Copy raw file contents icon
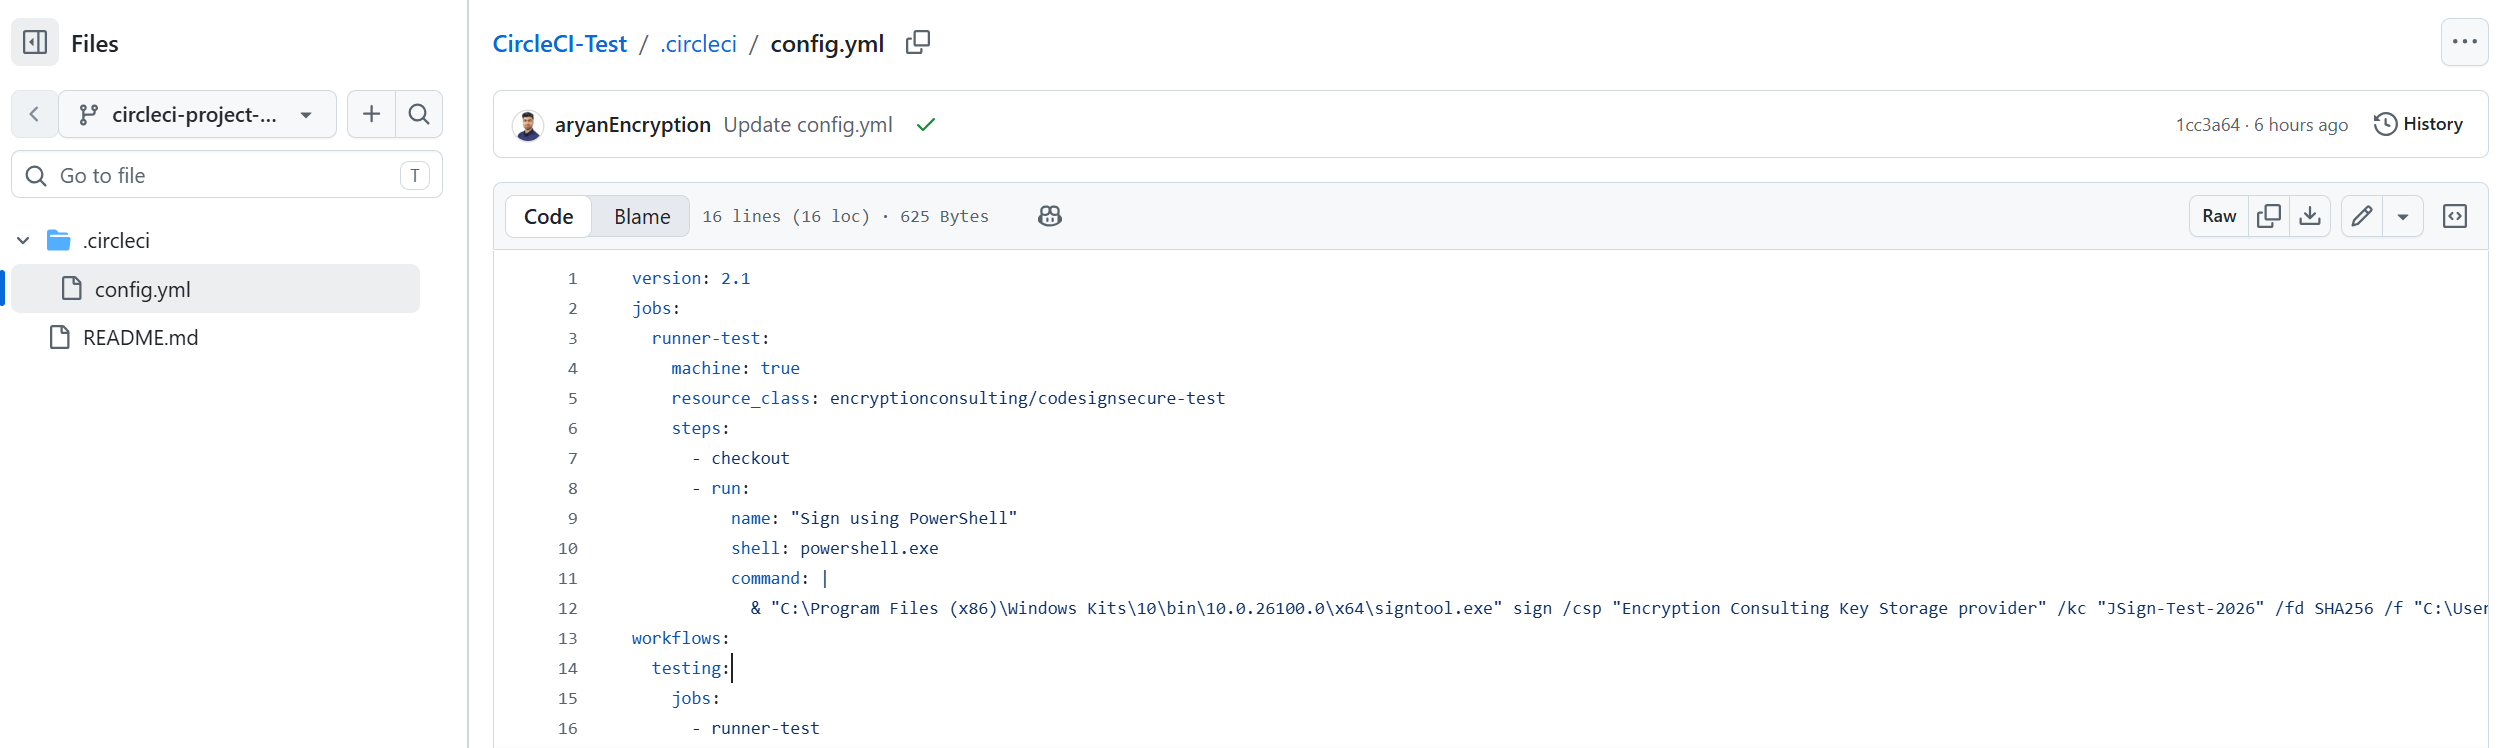The image size is (2507, 748). pos(2269,216)
